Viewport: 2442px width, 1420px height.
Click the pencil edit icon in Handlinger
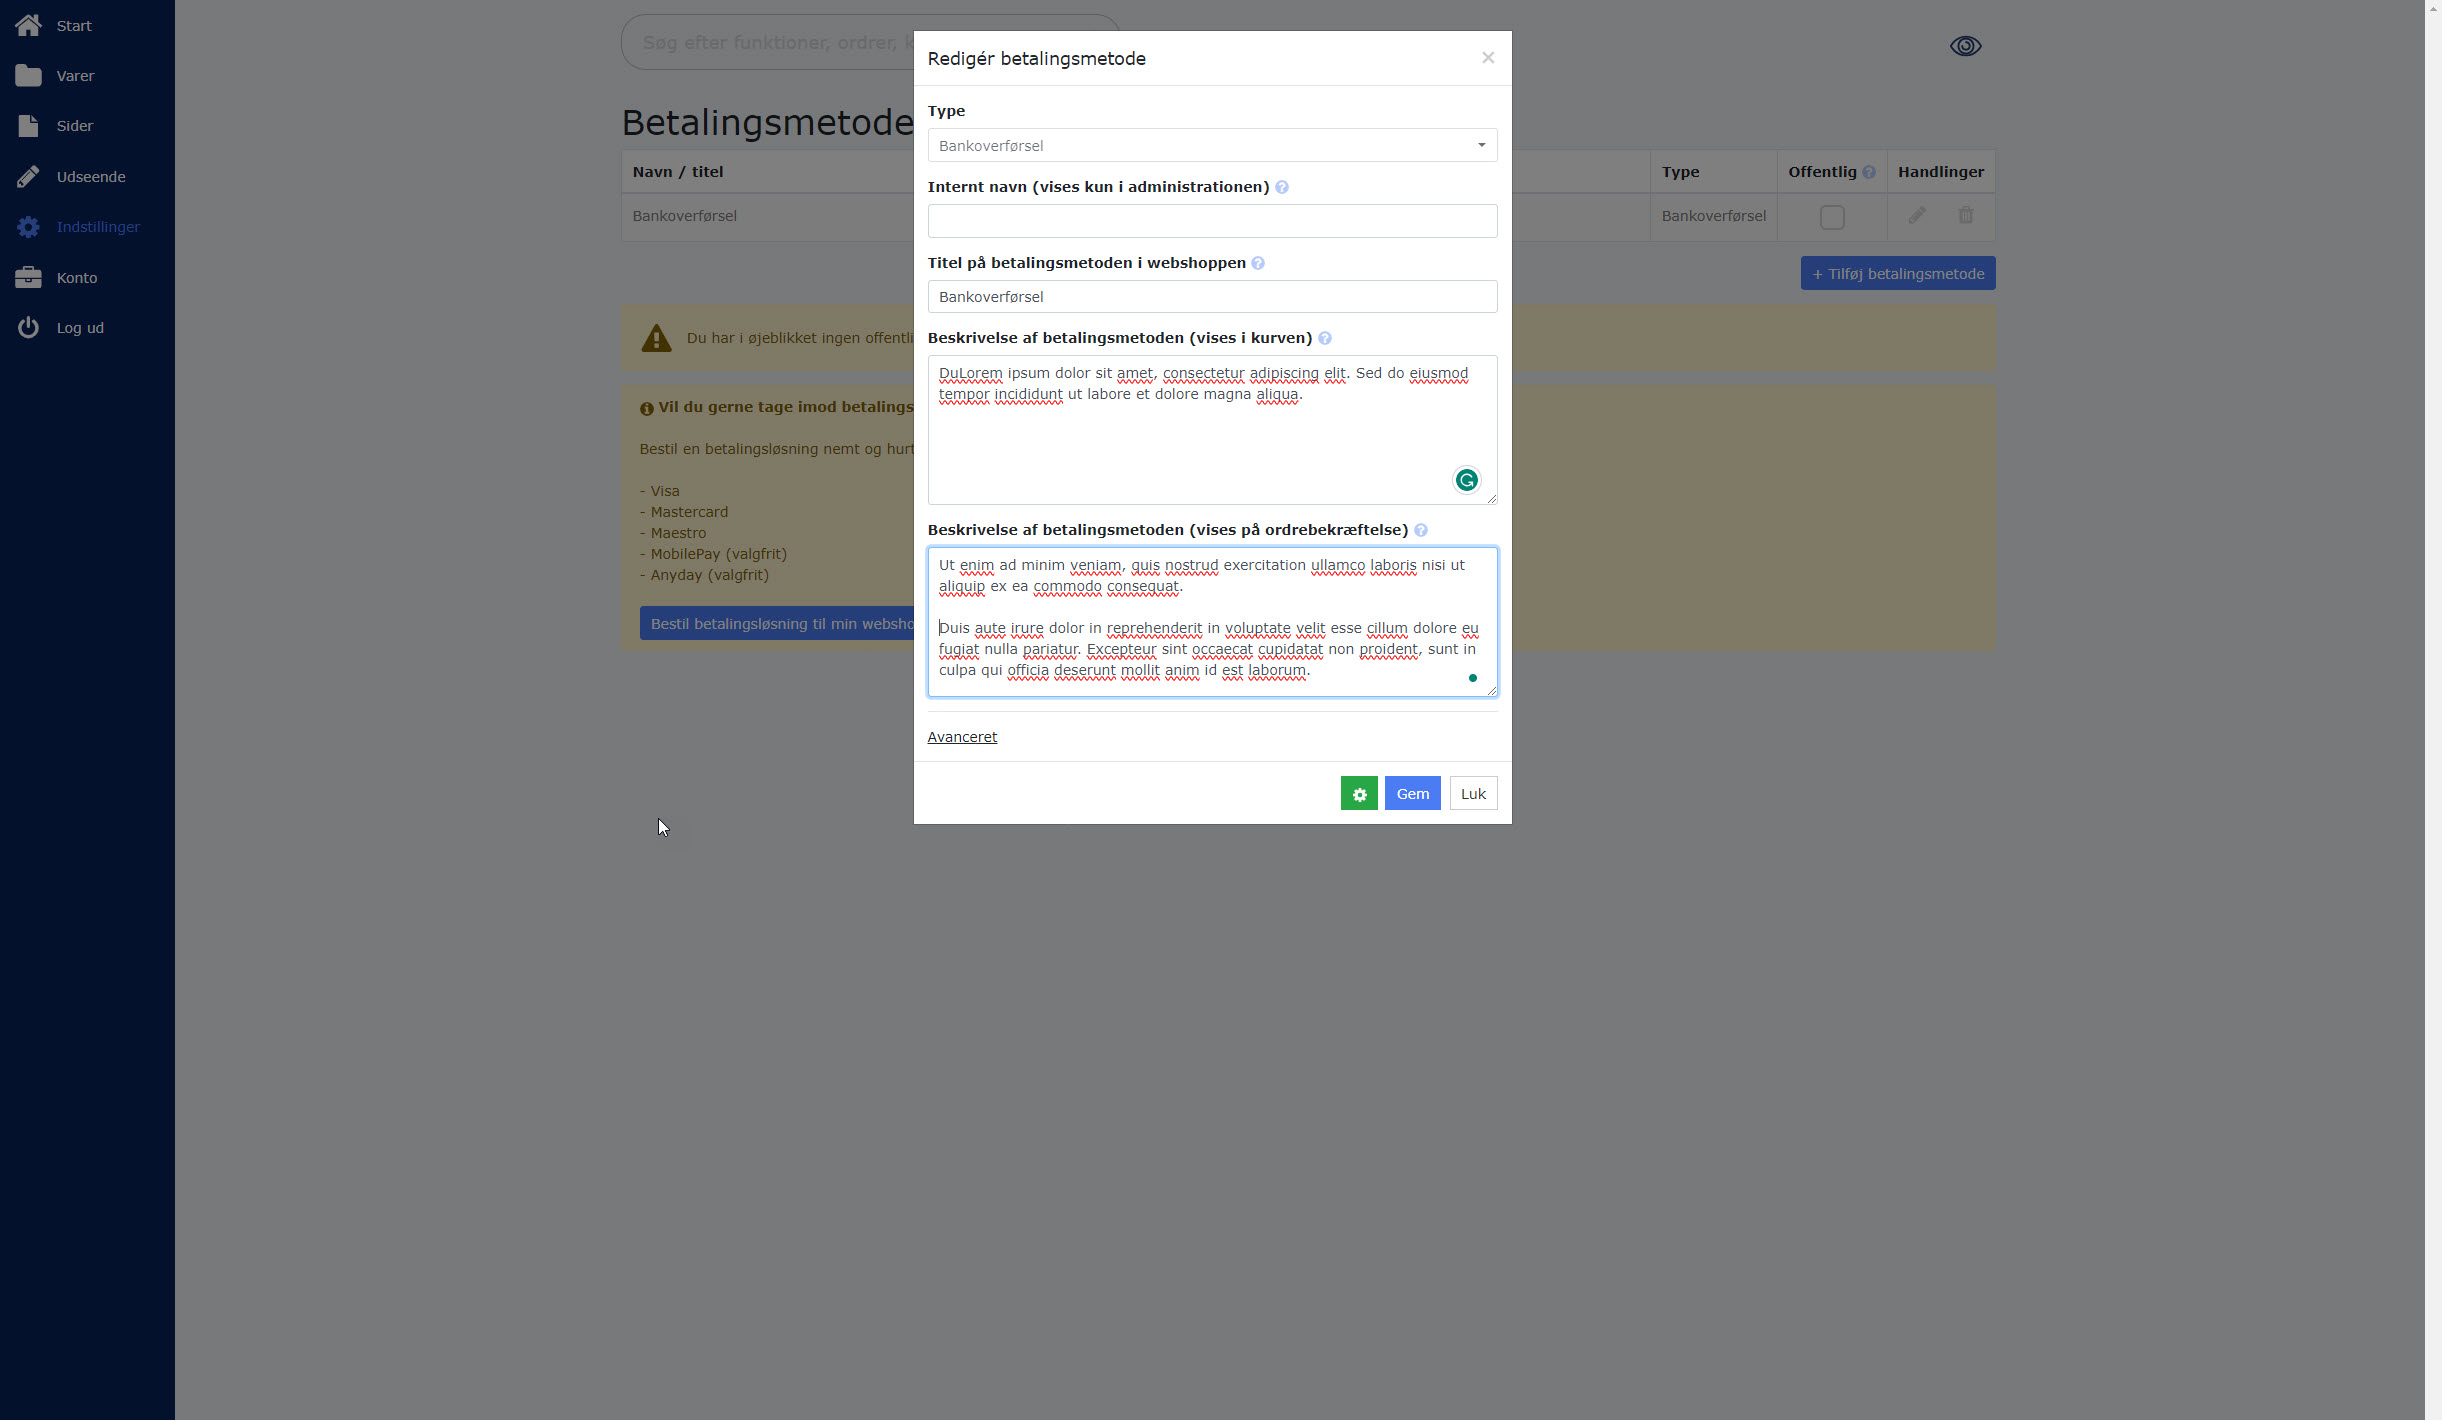point(1916,216)
